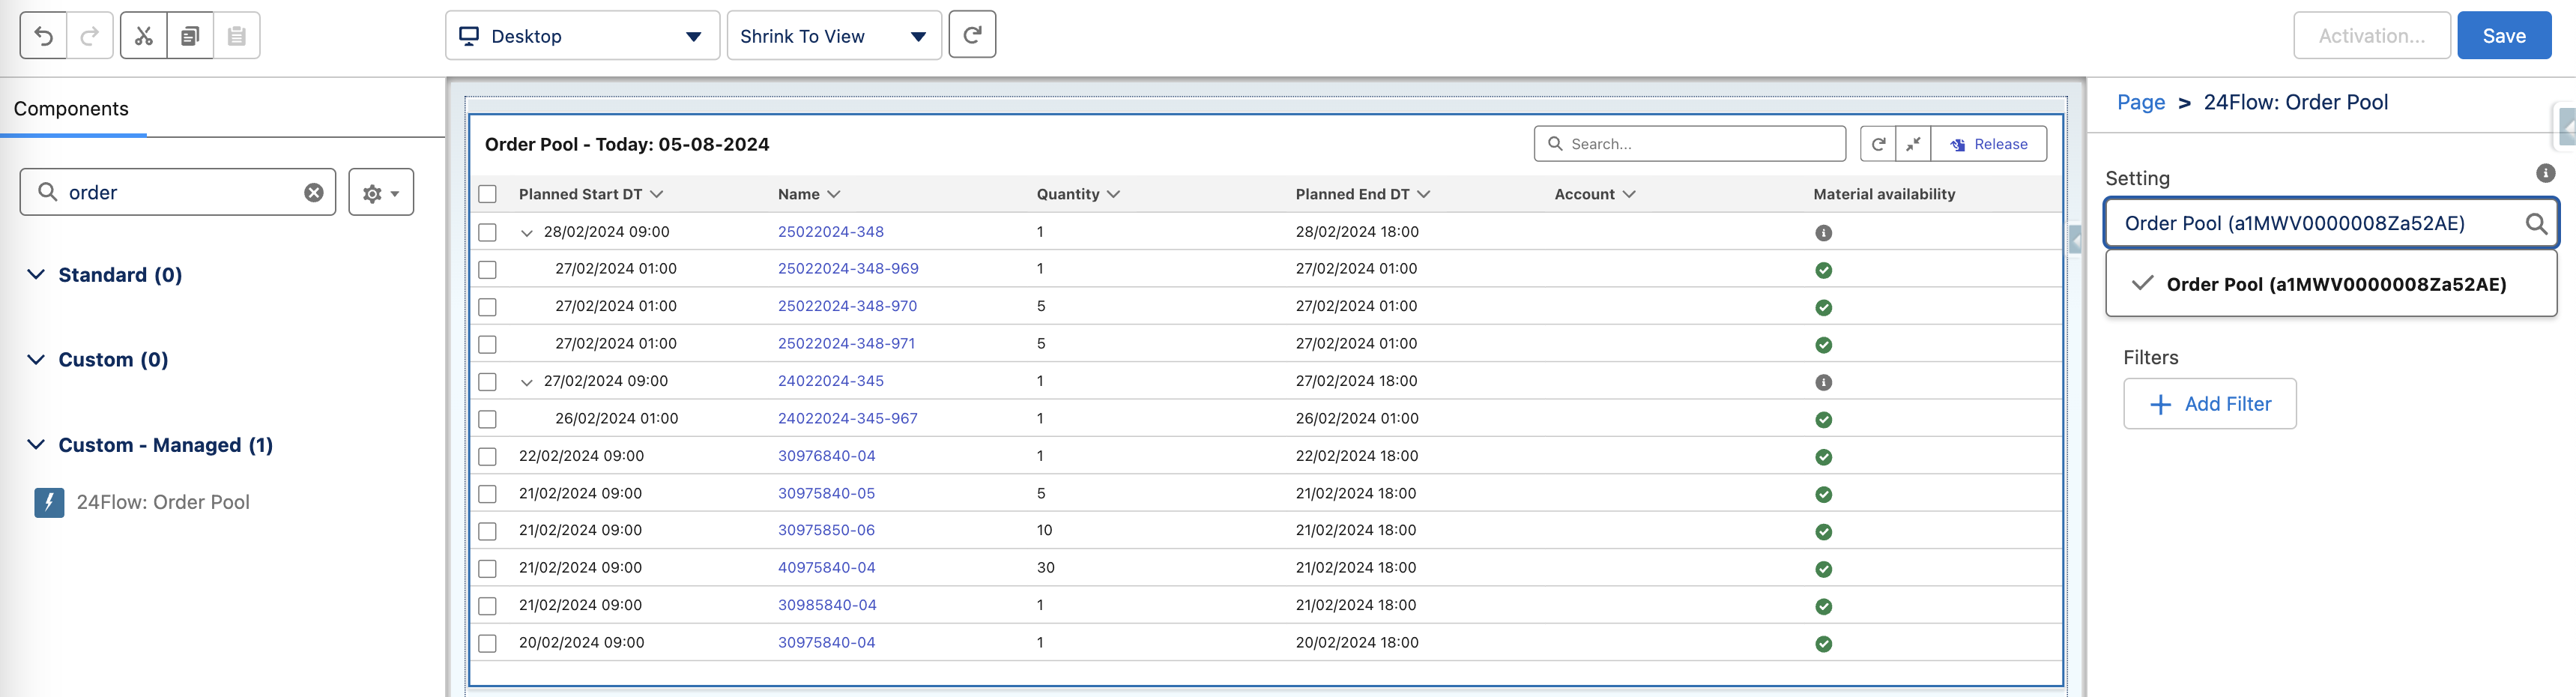Screen dimensions: 2576x697
Task: Collapse the Custom - Managed section
Action: (36, 445)
